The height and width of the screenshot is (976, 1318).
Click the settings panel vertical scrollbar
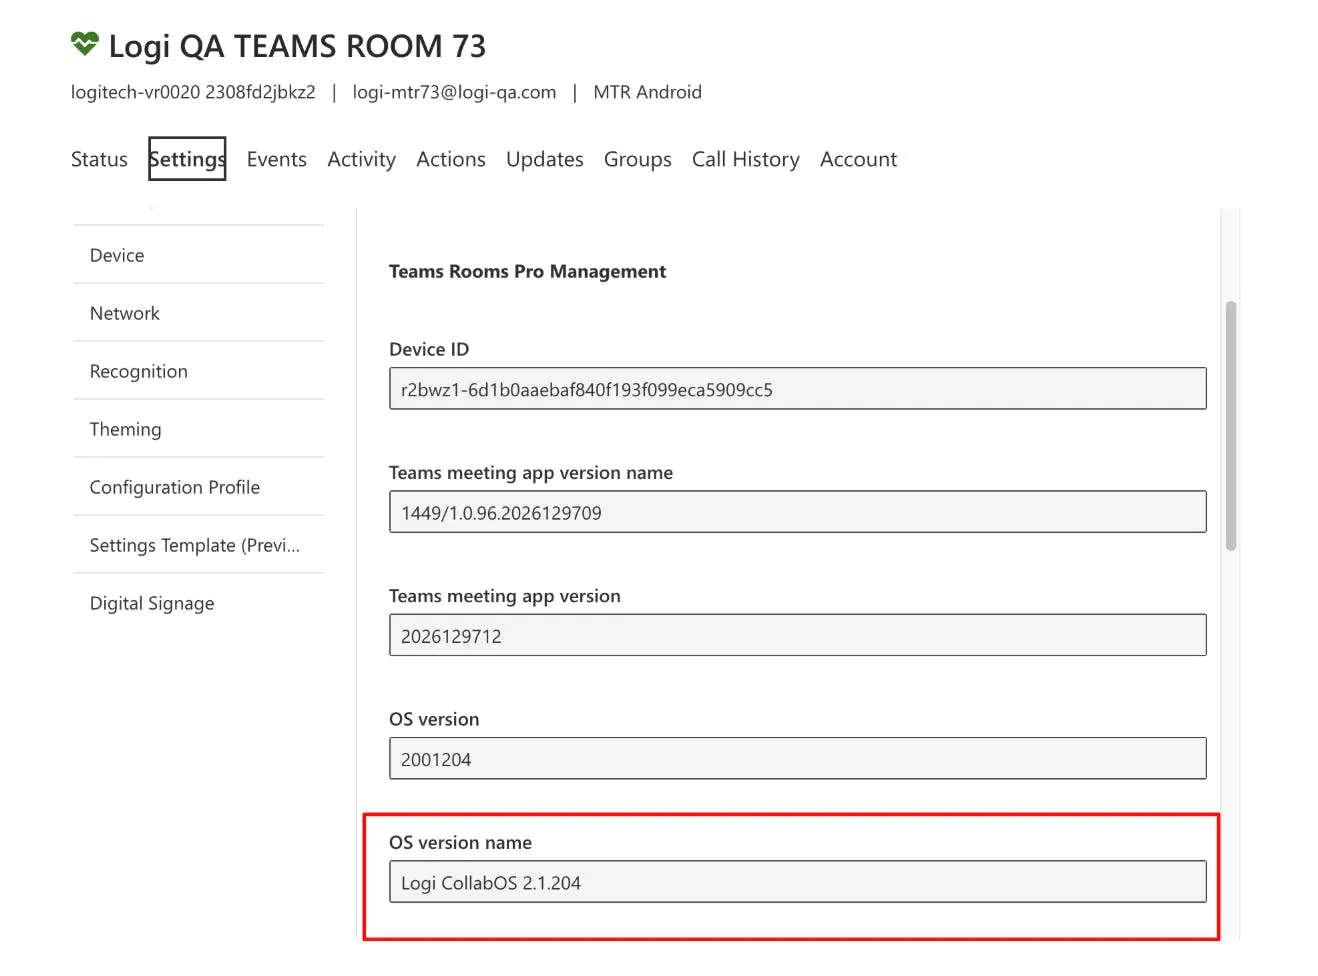pyautogui.click(x=1231, y=426)
